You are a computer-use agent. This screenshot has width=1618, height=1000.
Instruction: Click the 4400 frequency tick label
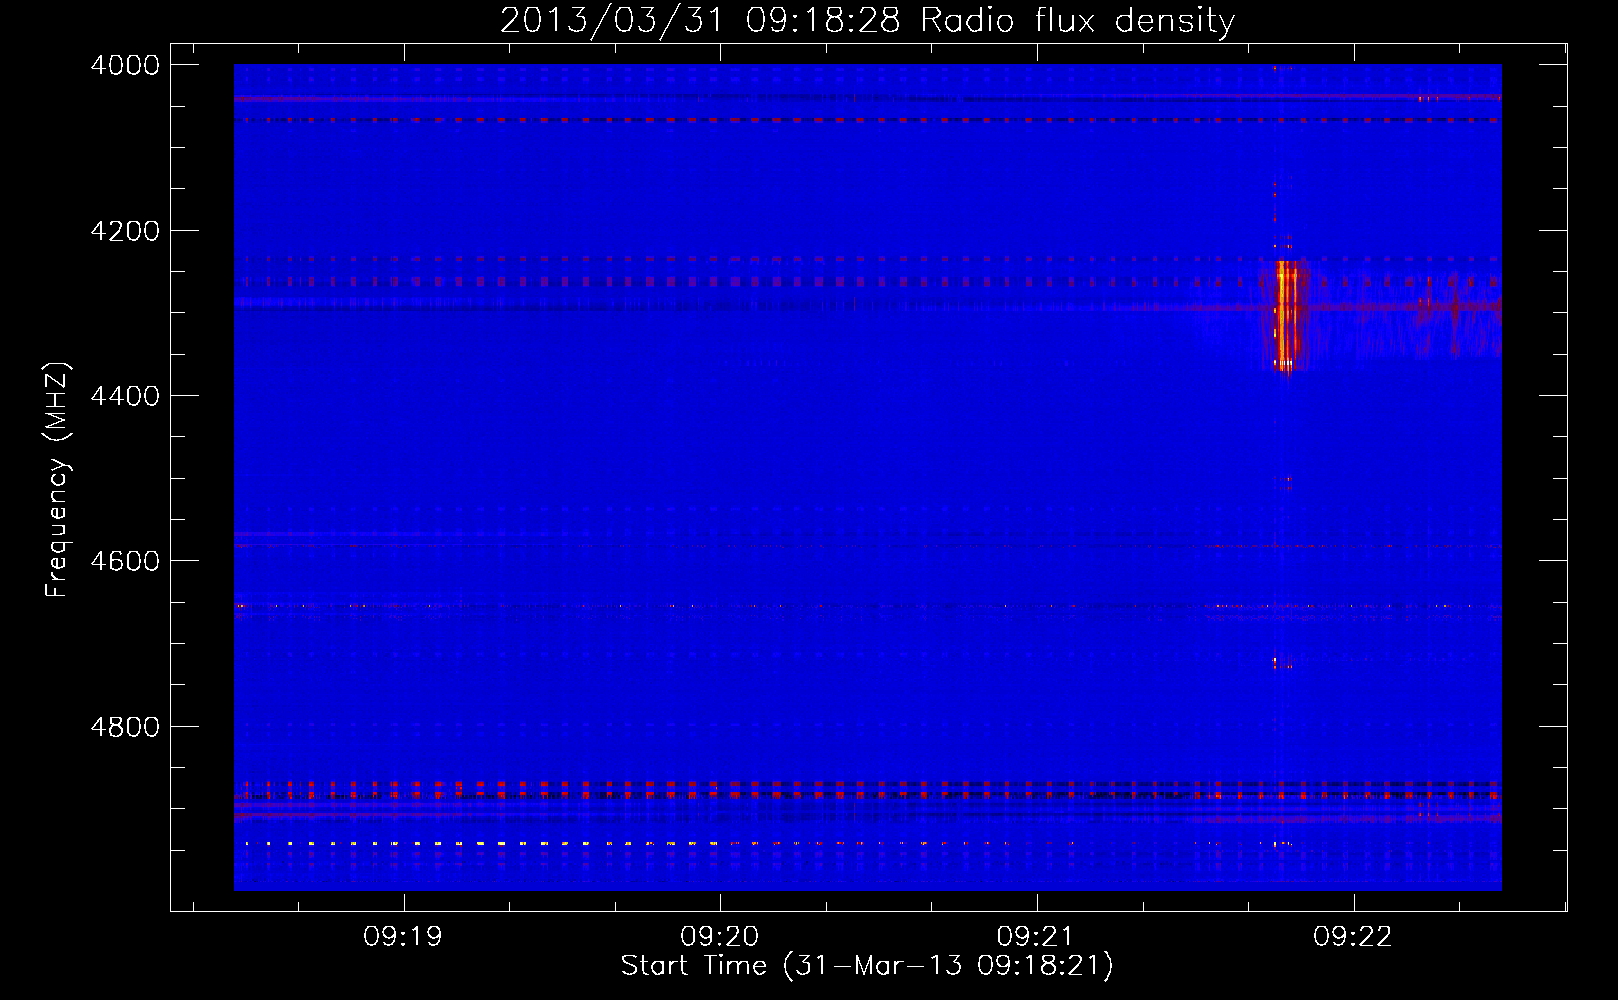125,396
